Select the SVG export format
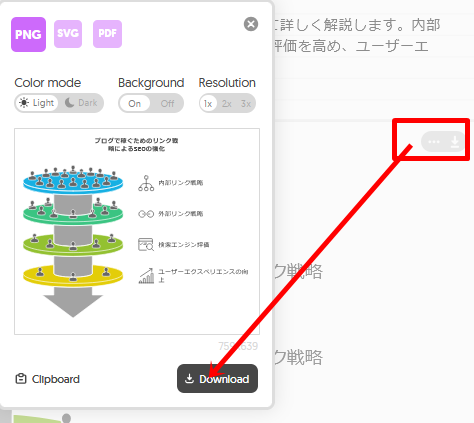Viewport: 474px width, 423px height. [68, 34]
